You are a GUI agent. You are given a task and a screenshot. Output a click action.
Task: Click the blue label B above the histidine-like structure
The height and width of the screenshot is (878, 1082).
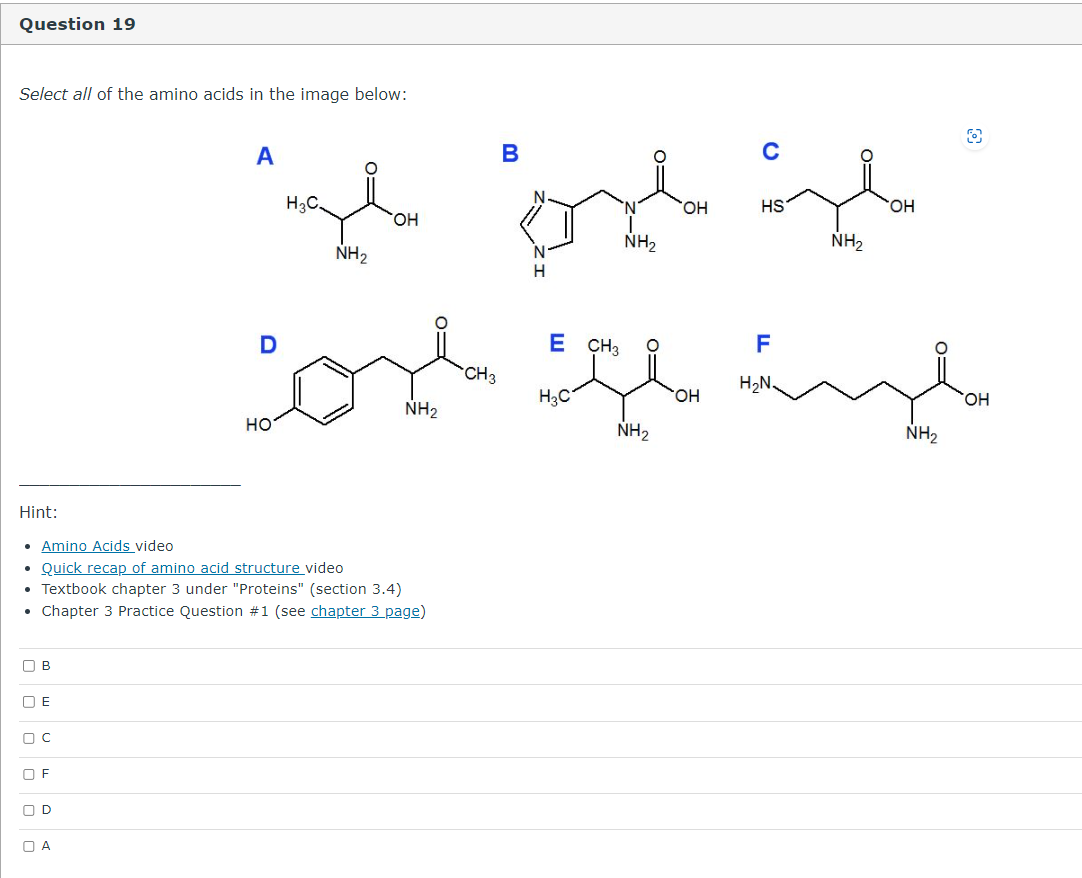(x=510, y=153)
